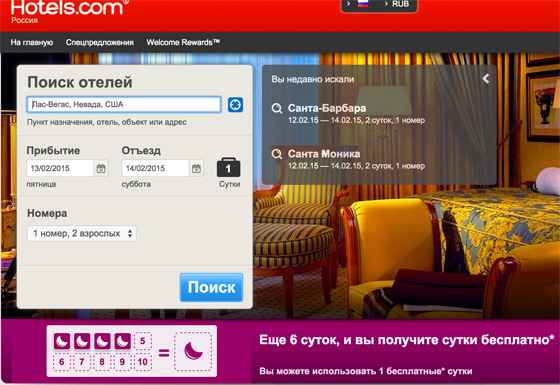Viewport: 560px width, 385px height.
Task: Open the arrival date calendar icon
Action: click(x=101, y=168)
